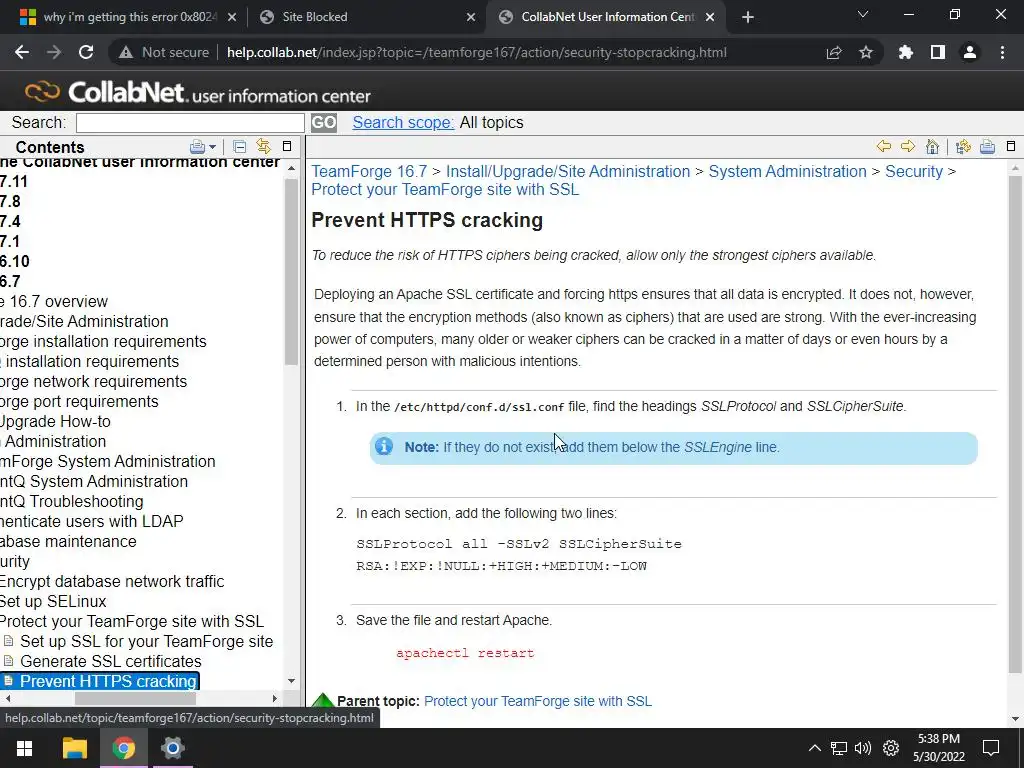Image resolution: width=1024 pixels, height=768 pixels.
Task: Open Chrome three-dot menu
Action: [x=1002, y=52]
